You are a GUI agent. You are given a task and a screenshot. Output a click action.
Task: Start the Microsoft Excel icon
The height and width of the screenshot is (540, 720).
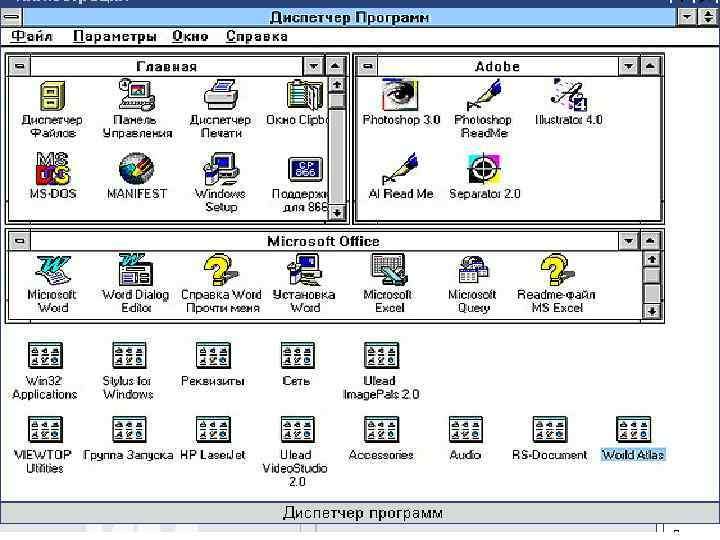point(389,270)
